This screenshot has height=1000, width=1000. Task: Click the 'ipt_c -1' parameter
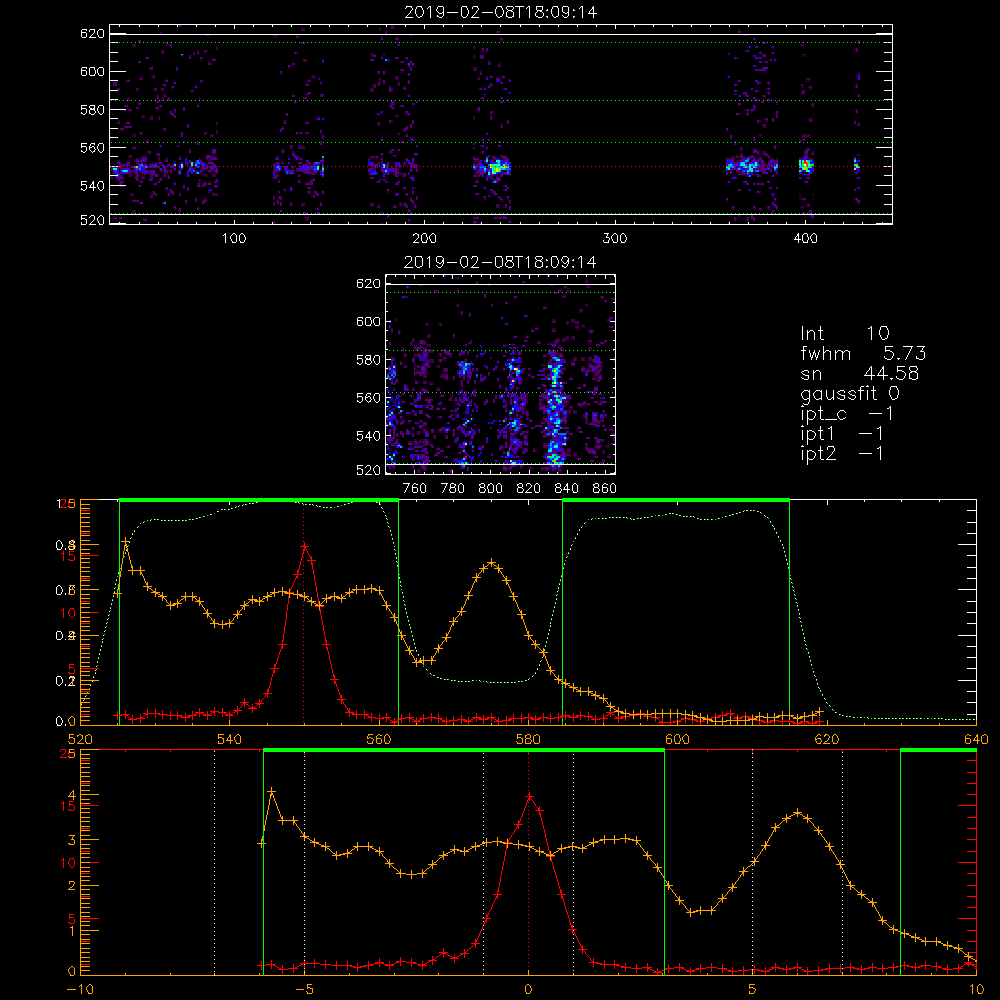coord(847,414)
